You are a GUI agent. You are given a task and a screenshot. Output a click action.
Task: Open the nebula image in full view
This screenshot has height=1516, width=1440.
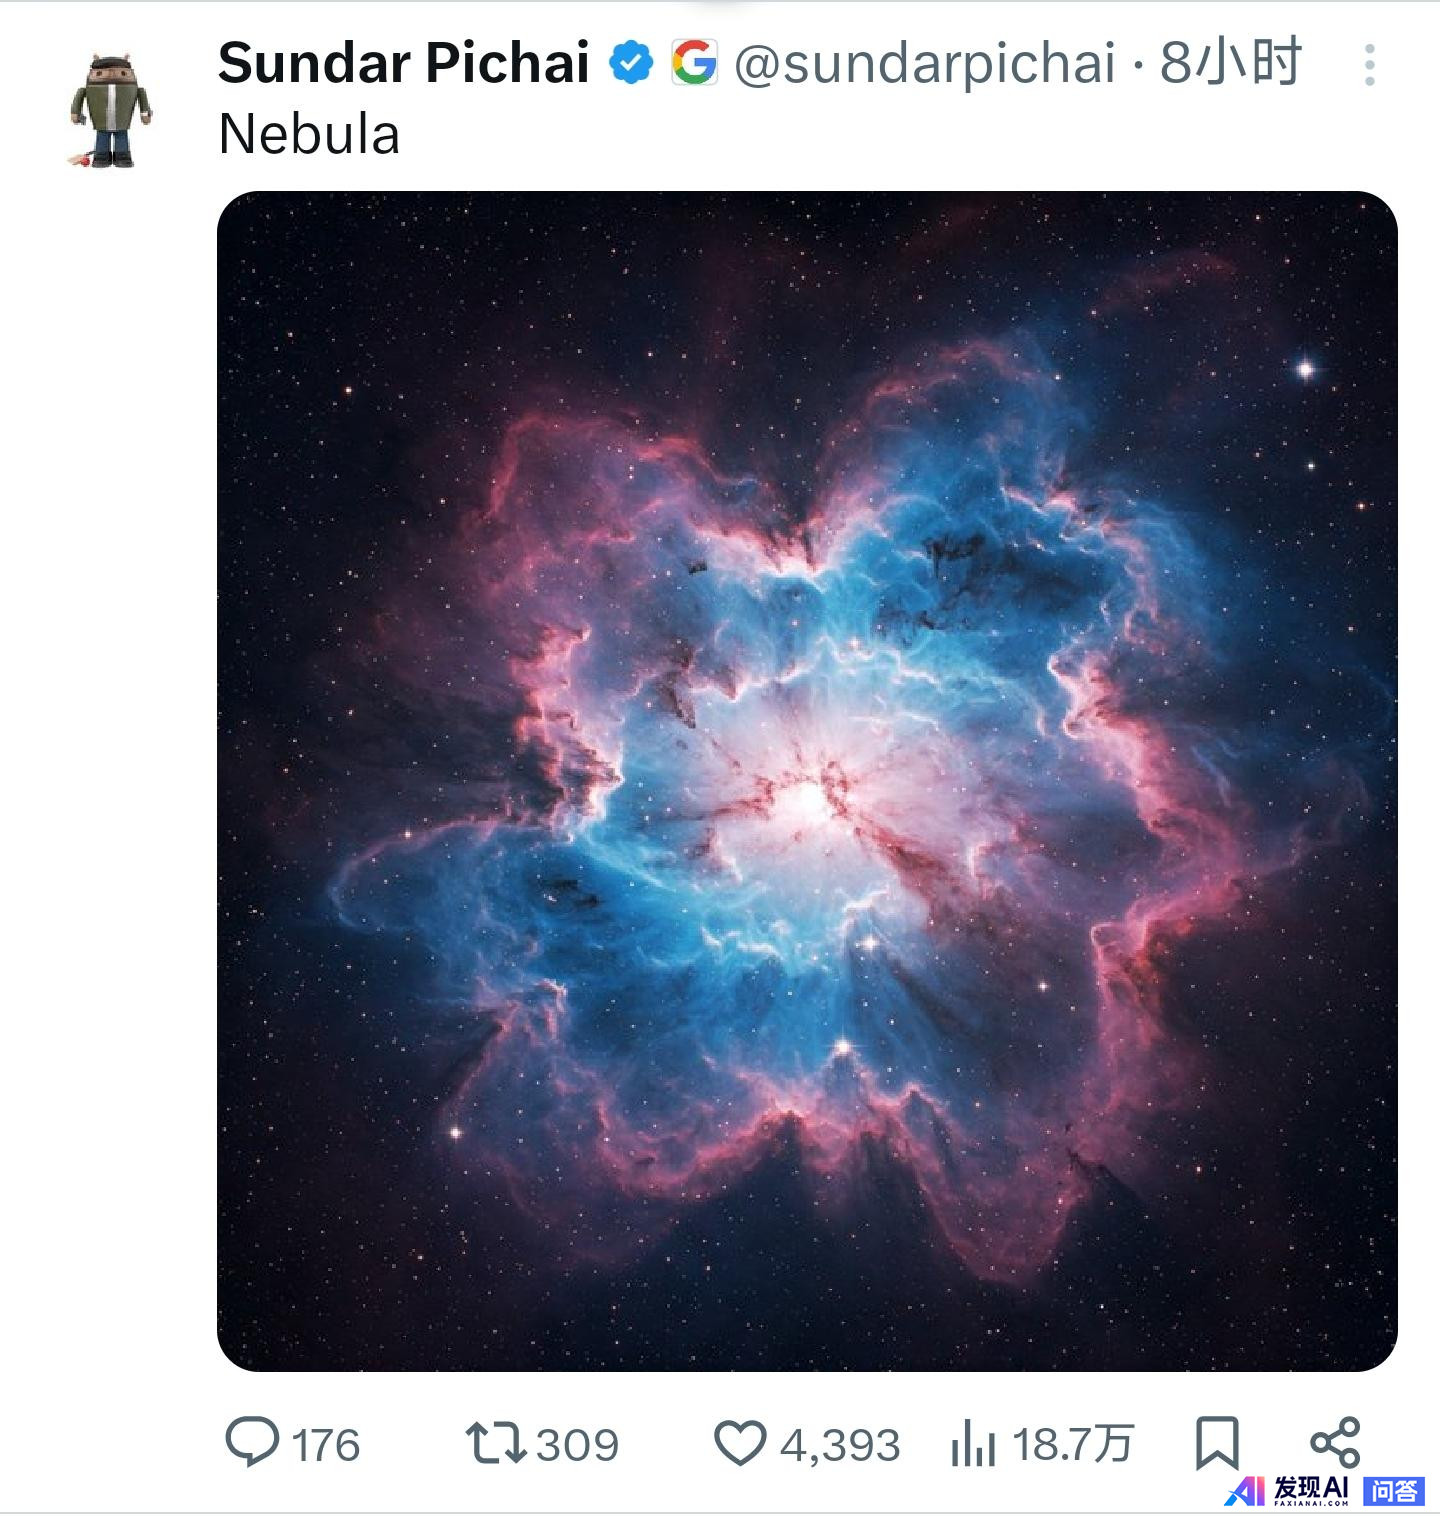(807, 781)
